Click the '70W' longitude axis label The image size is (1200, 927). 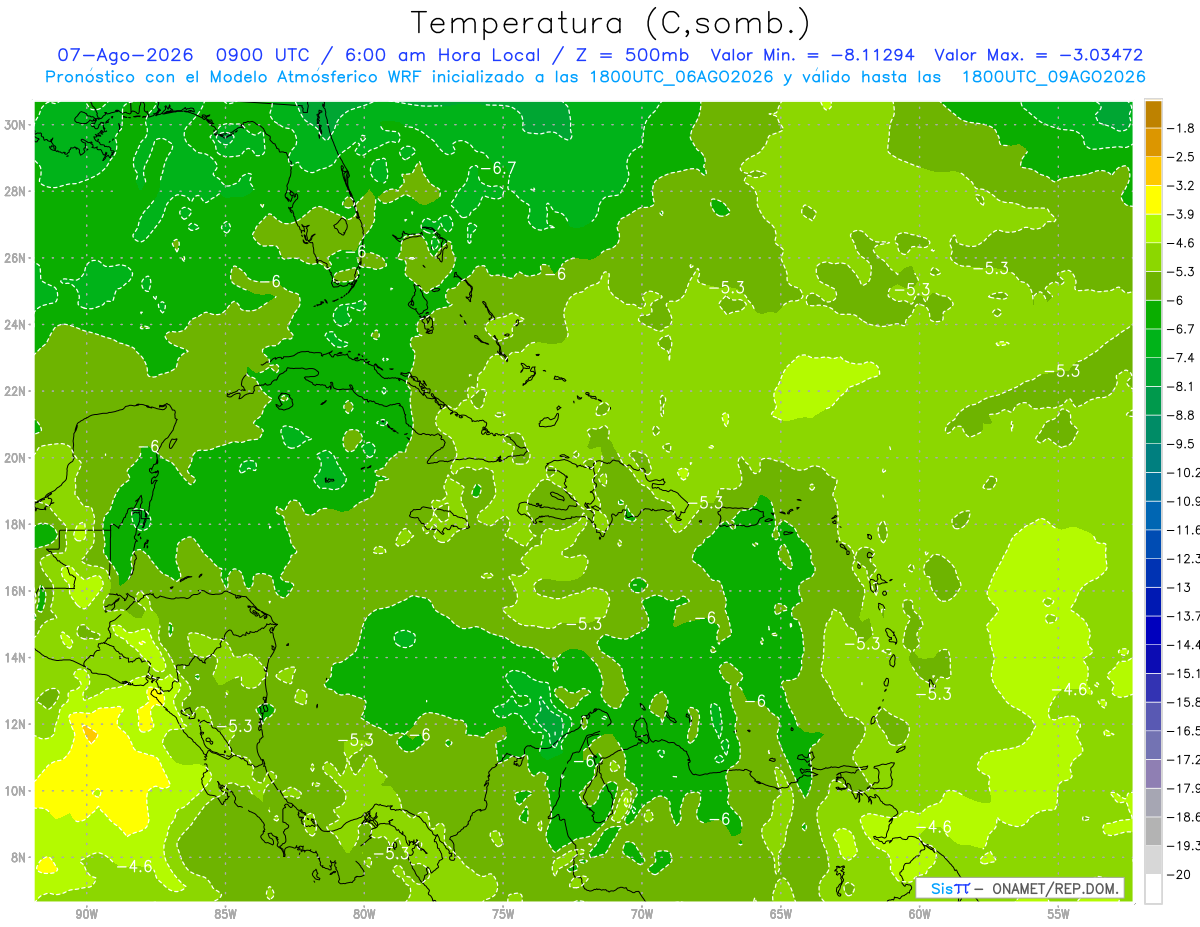click(642, 914)
